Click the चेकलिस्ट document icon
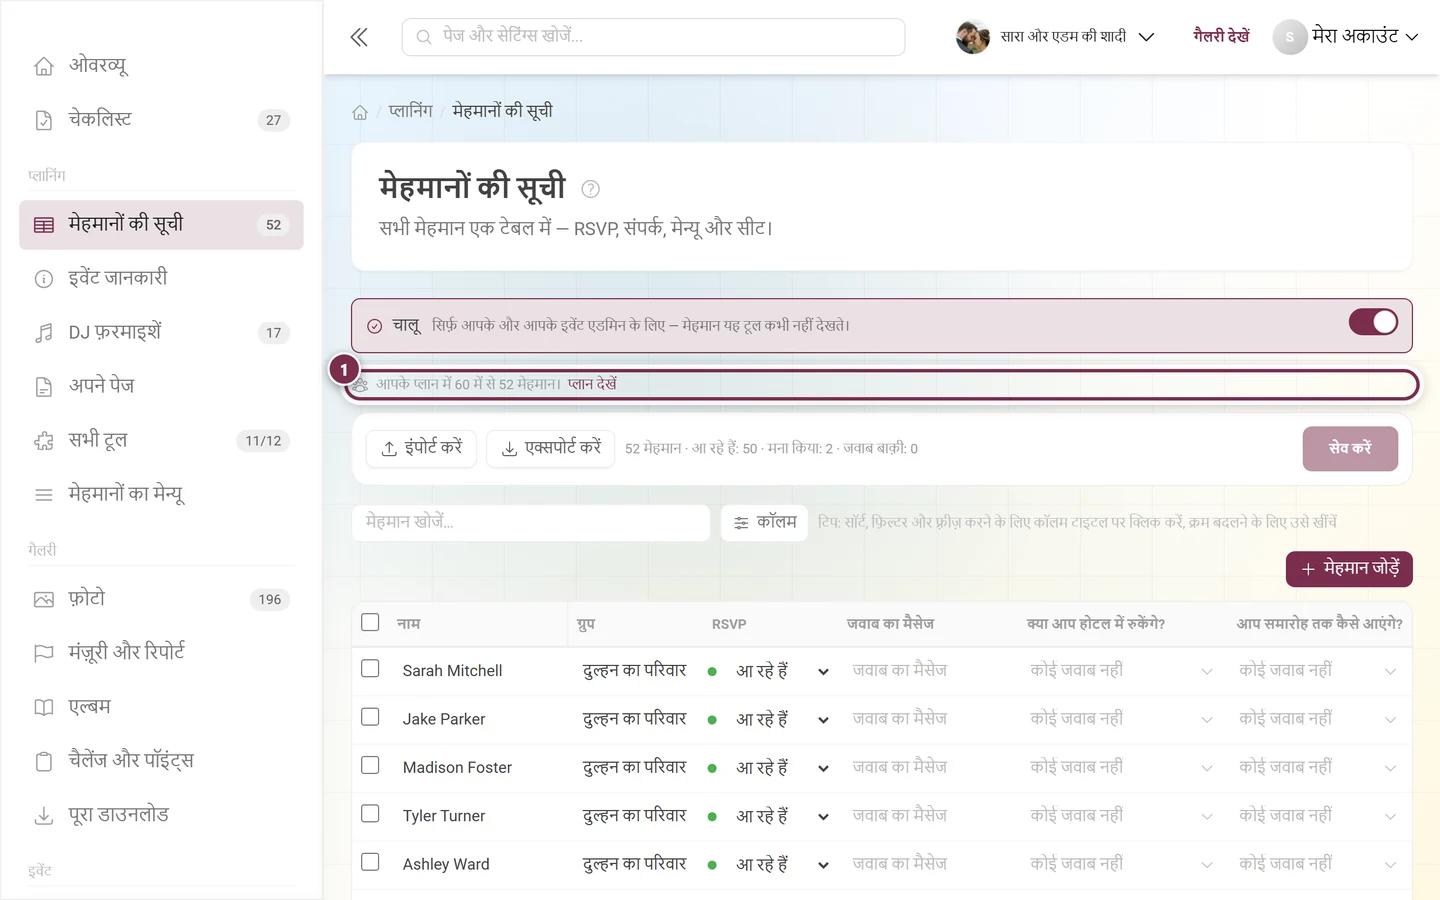The height and width of the screenshot is (900, 1440). 44,120
